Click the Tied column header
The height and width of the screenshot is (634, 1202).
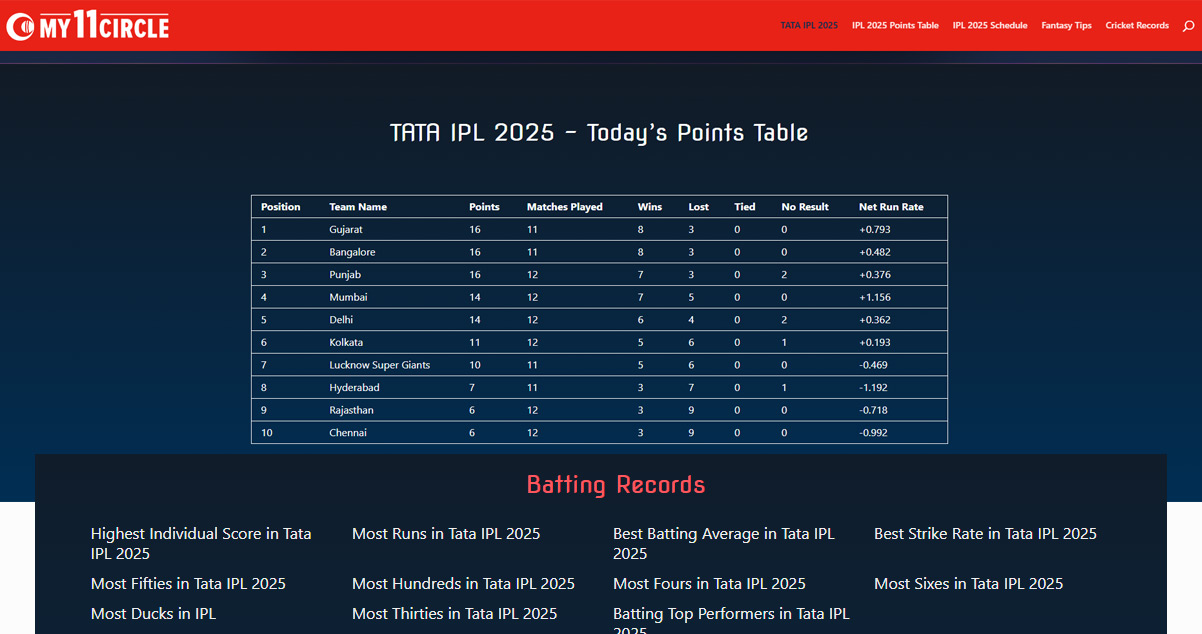click(x=745, y=207)
